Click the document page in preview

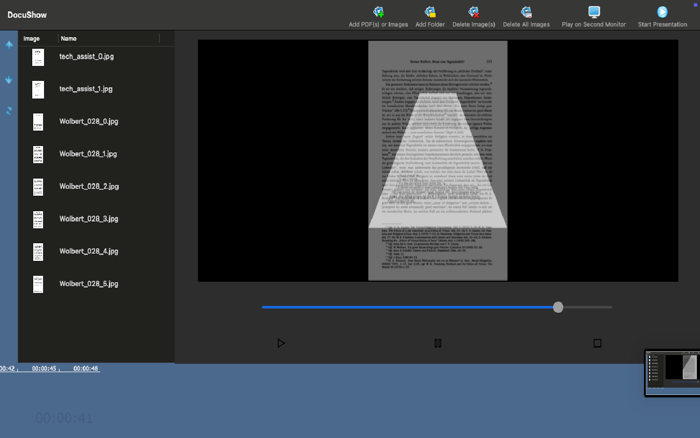point(438,161)
